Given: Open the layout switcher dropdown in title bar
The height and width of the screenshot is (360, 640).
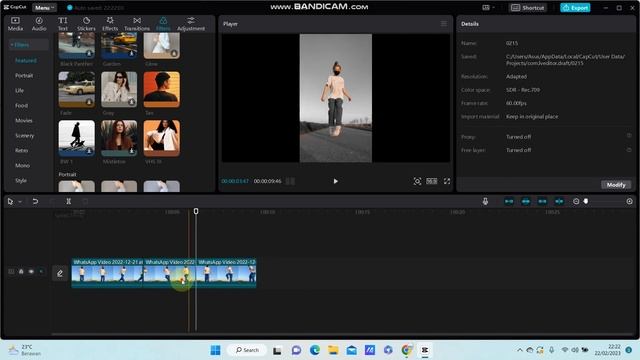Looking at the screenshot, I should (488, 7).
